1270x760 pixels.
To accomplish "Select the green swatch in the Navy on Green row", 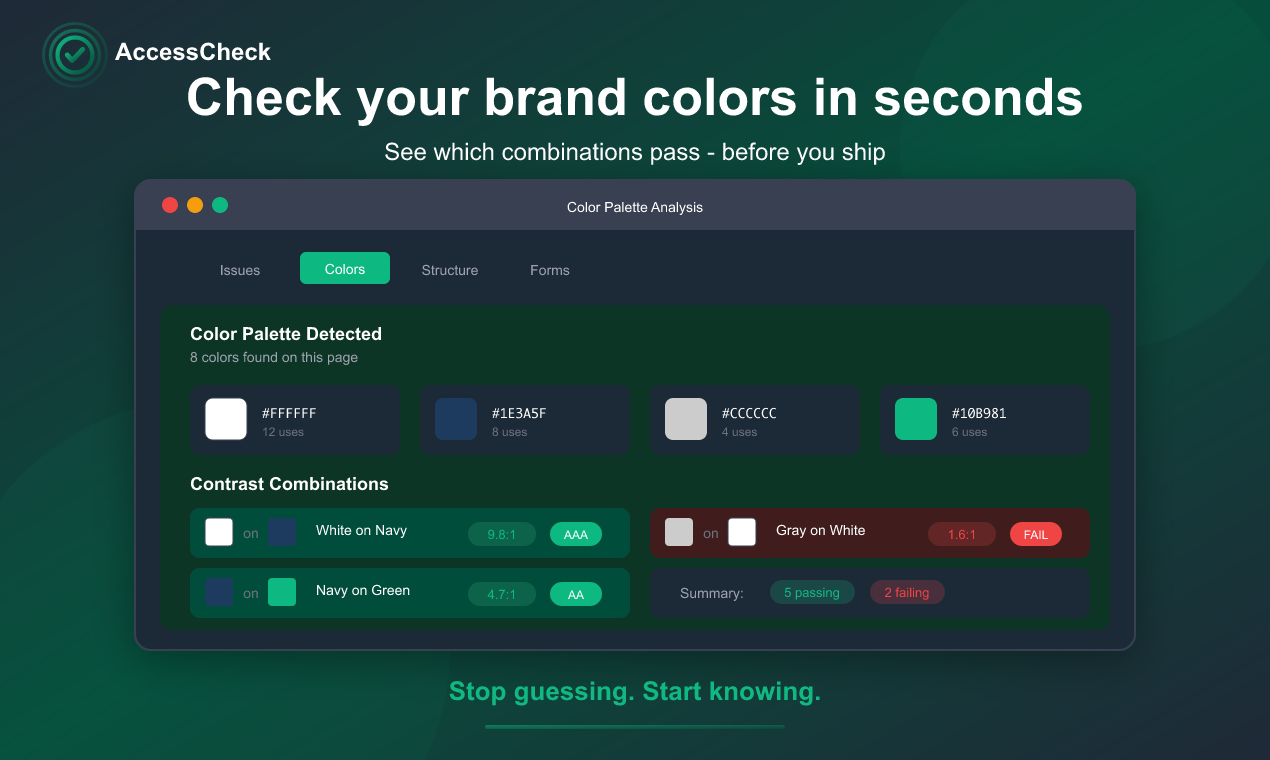I will [x=282, y=592].
